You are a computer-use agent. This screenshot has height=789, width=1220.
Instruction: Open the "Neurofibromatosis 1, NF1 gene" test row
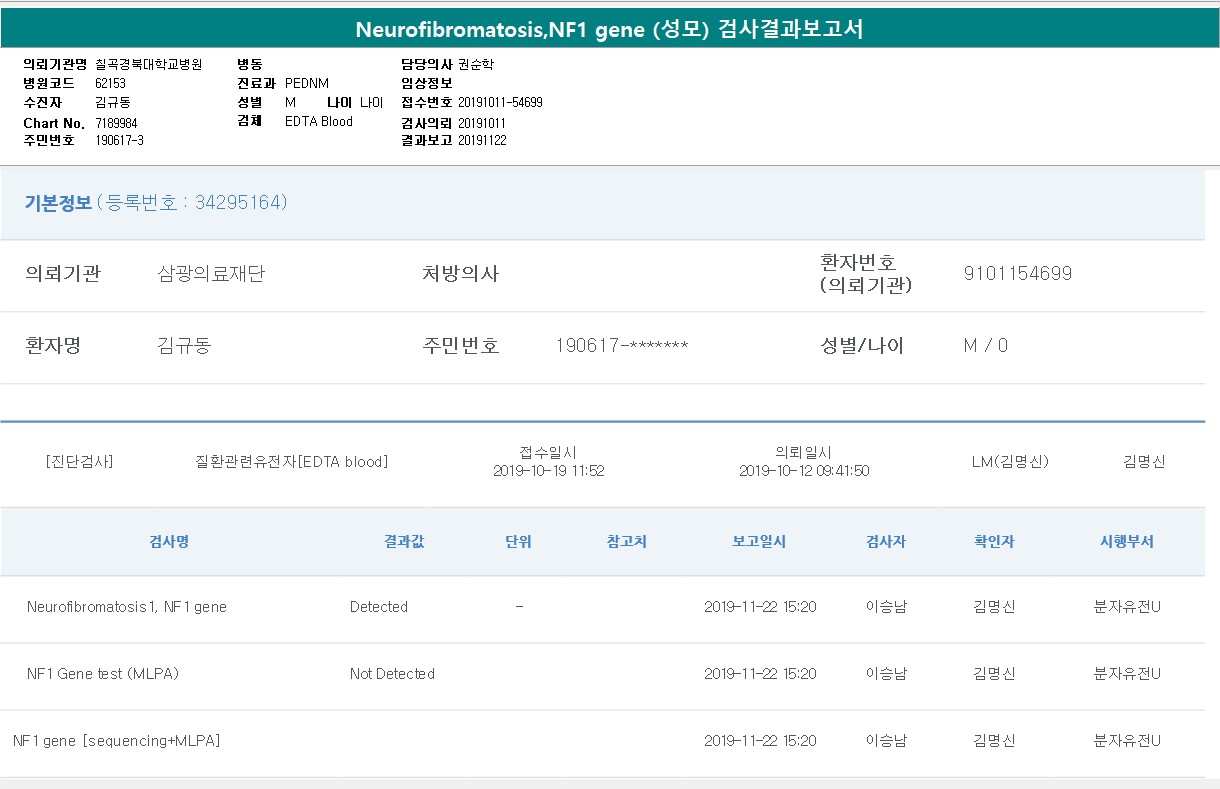pos(127,607)
